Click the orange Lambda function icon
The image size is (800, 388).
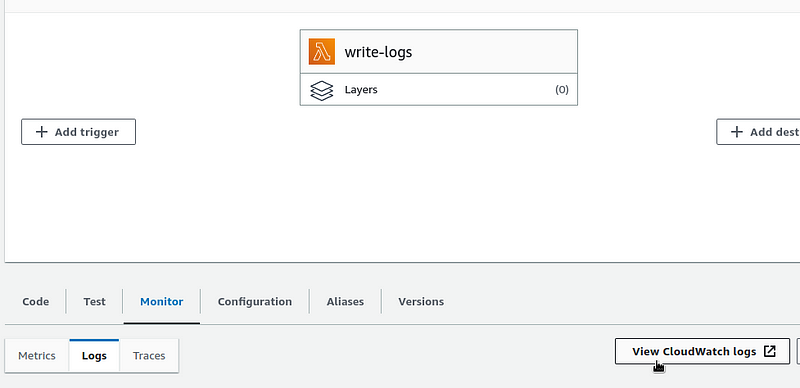[x=321, y=52]
